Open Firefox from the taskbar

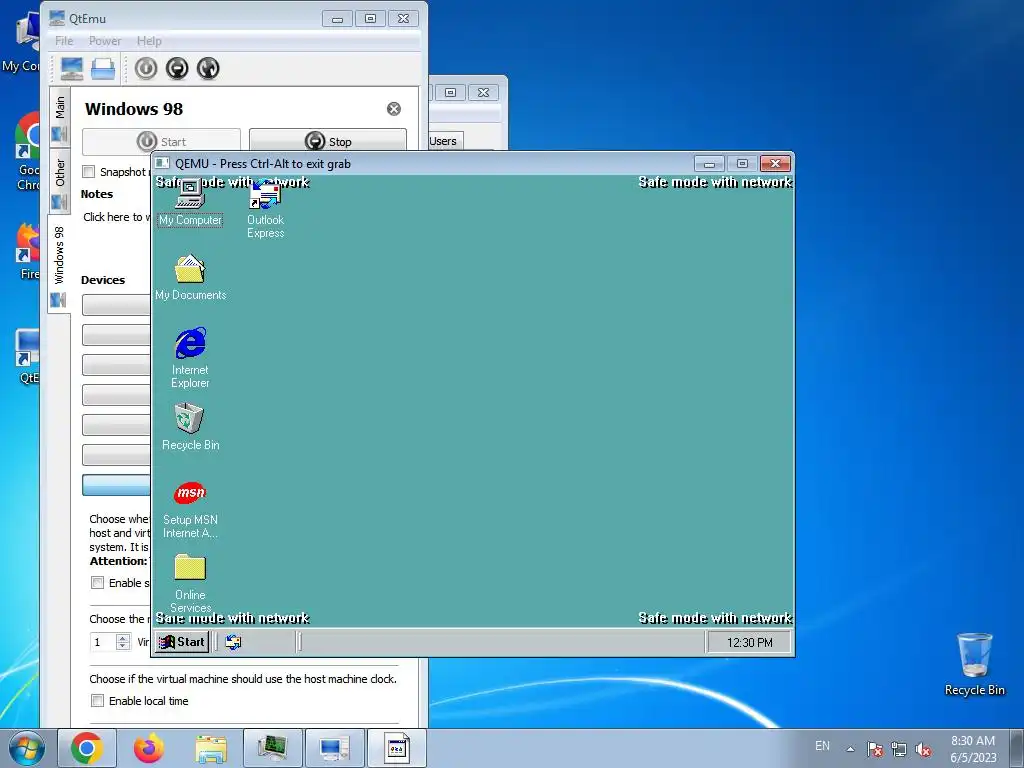coord(149,748)
